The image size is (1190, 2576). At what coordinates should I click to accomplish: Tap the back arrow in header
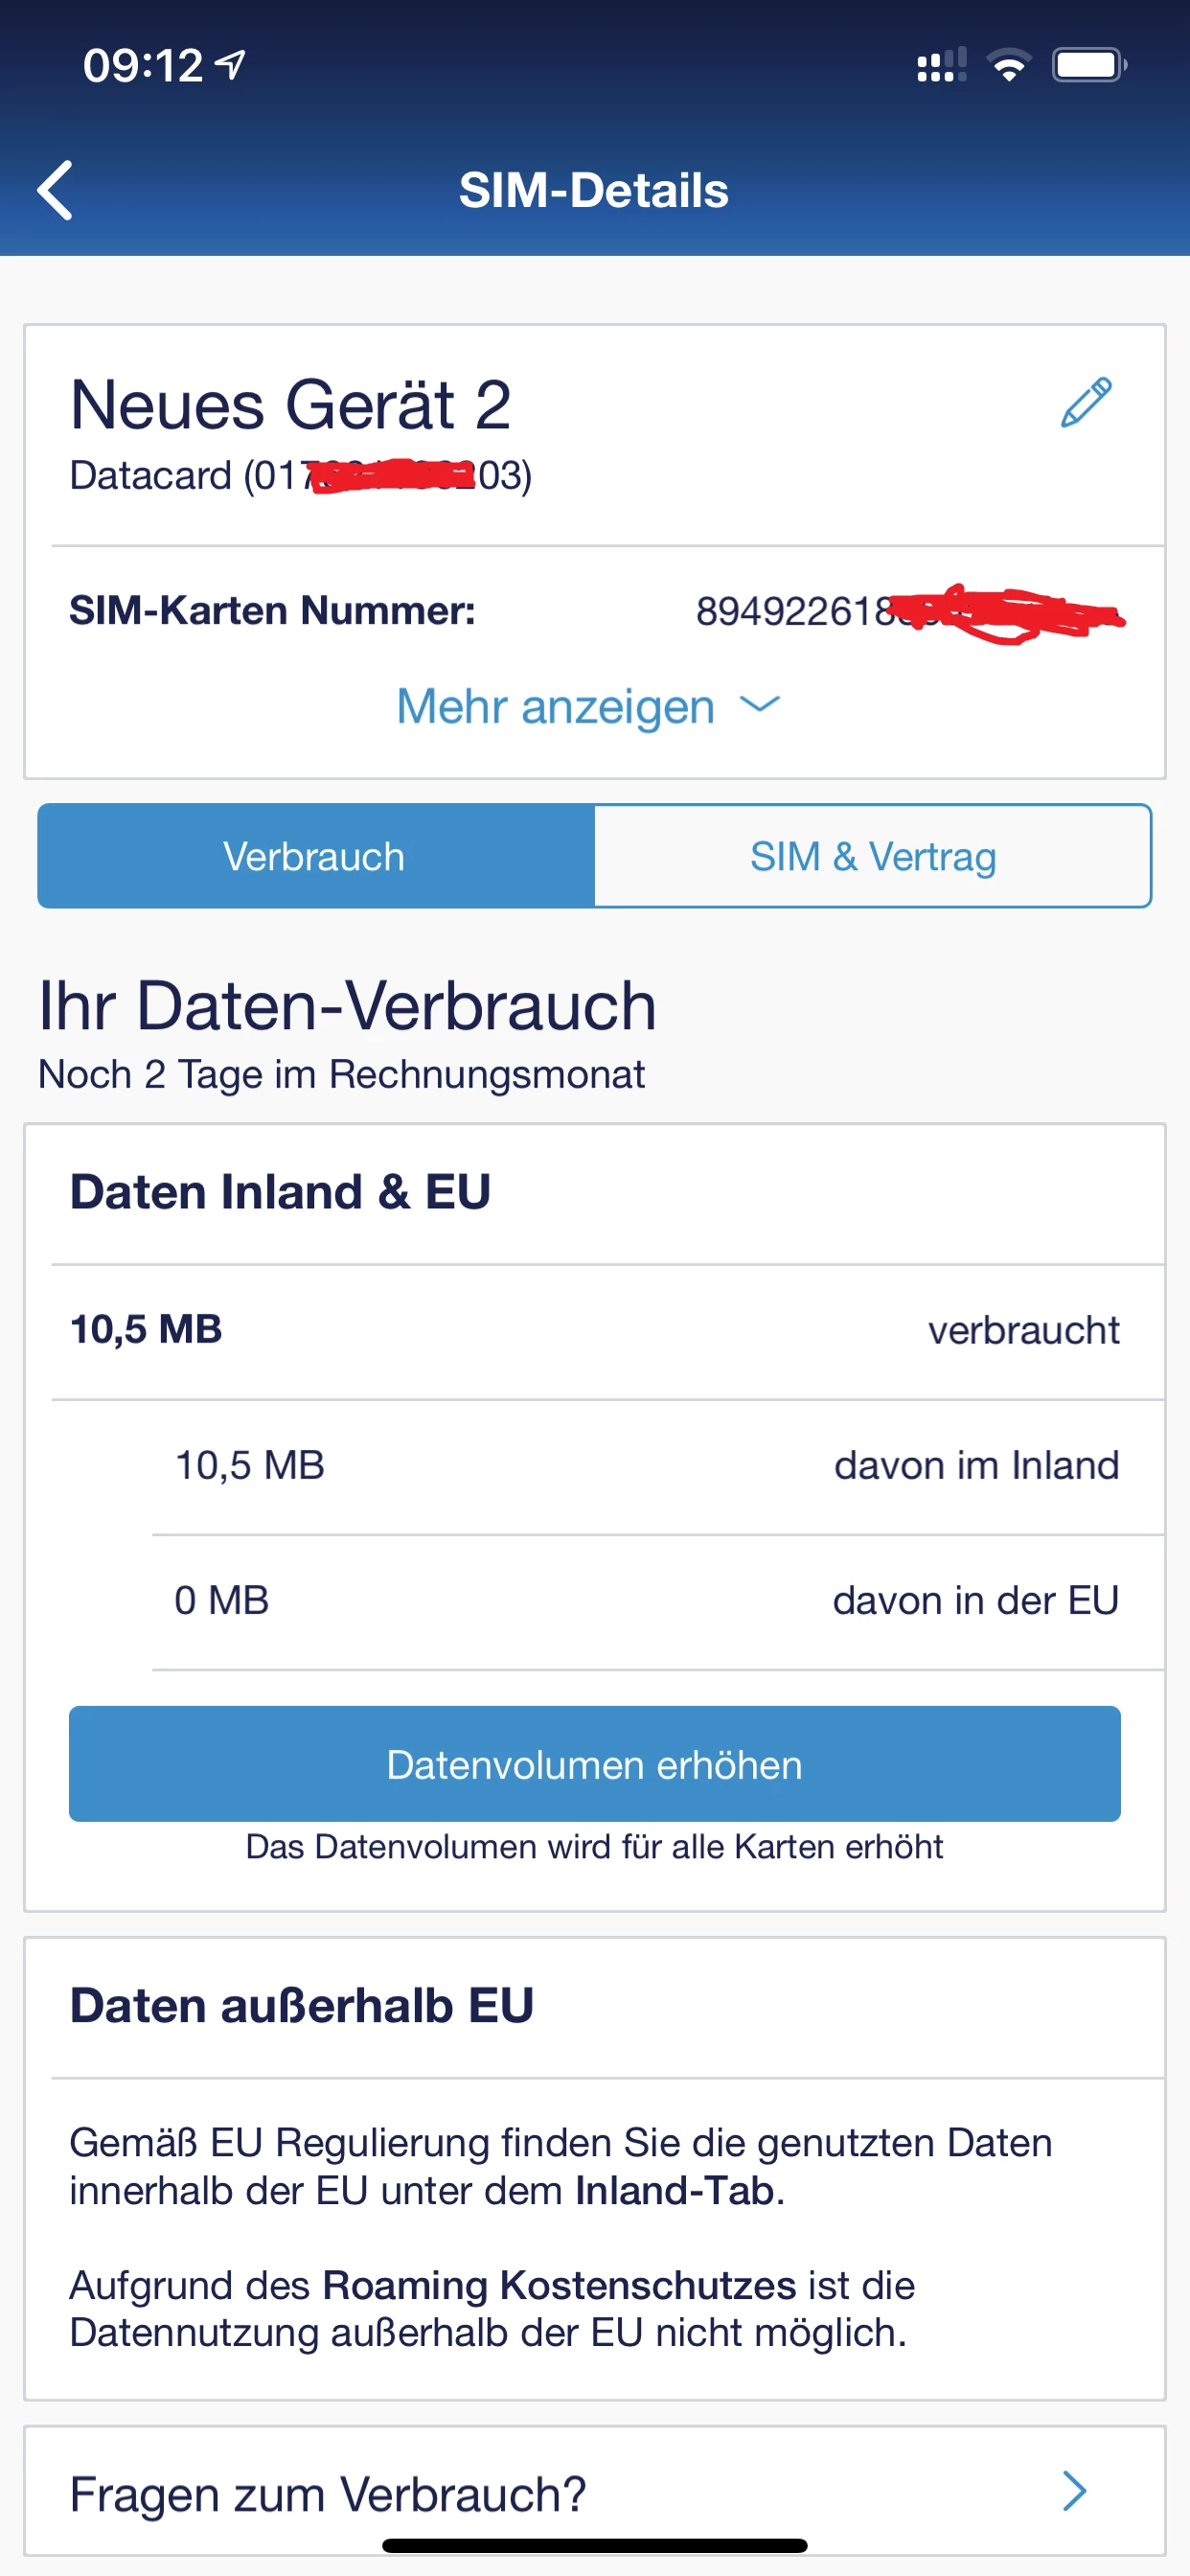(x=55, y=190)
